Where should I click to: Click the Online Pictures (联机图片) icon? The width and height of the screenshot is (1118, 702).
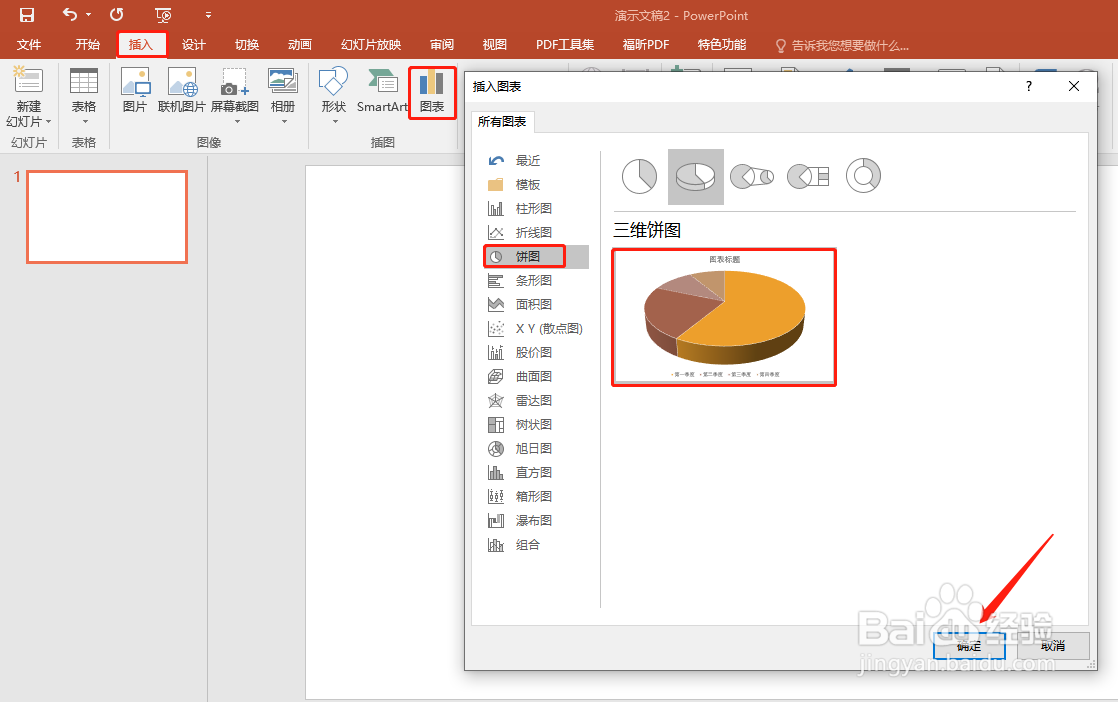click(181, 92)
